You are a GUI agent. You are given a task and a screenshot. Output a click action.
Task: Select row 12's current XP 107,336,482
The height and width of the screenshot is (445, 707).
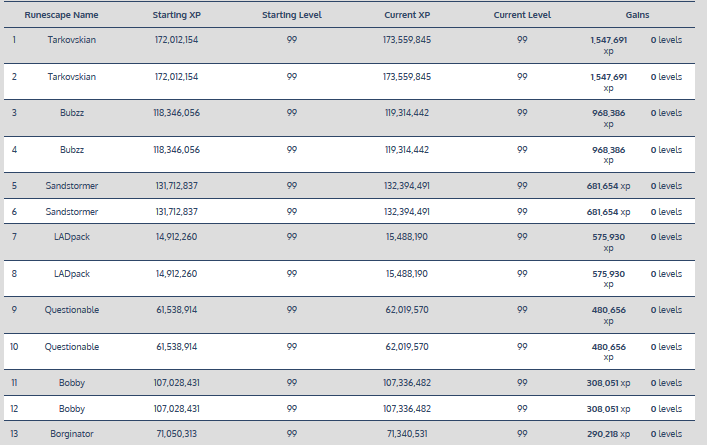407,409
